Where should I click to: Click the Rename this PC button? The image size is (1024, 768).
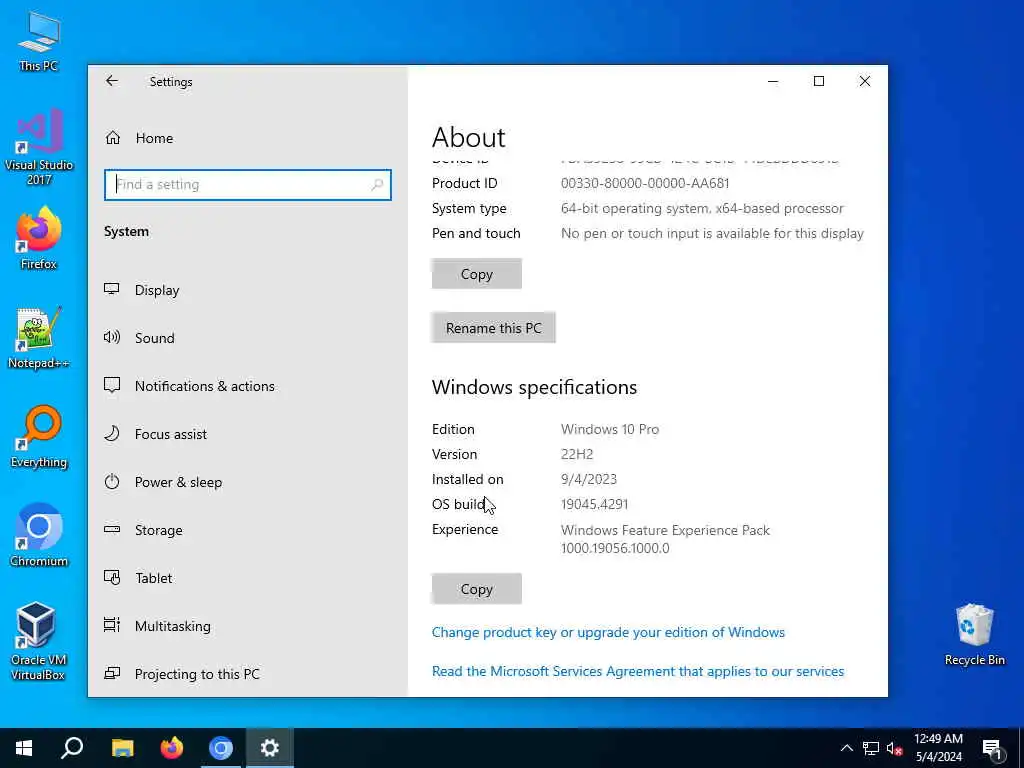tap(494, 328)
